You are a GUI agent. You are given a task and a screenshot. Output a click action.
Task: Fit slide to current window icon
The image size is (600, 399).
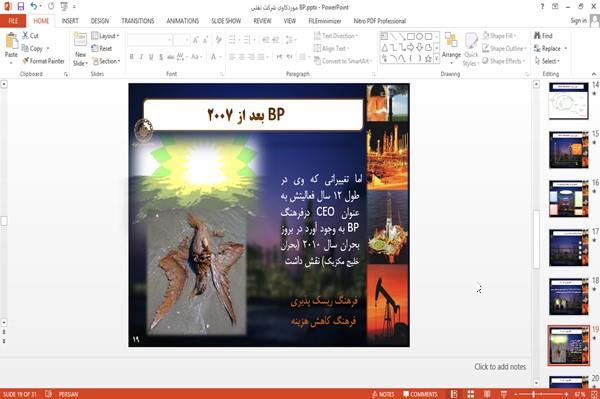(x=594, y=394)
